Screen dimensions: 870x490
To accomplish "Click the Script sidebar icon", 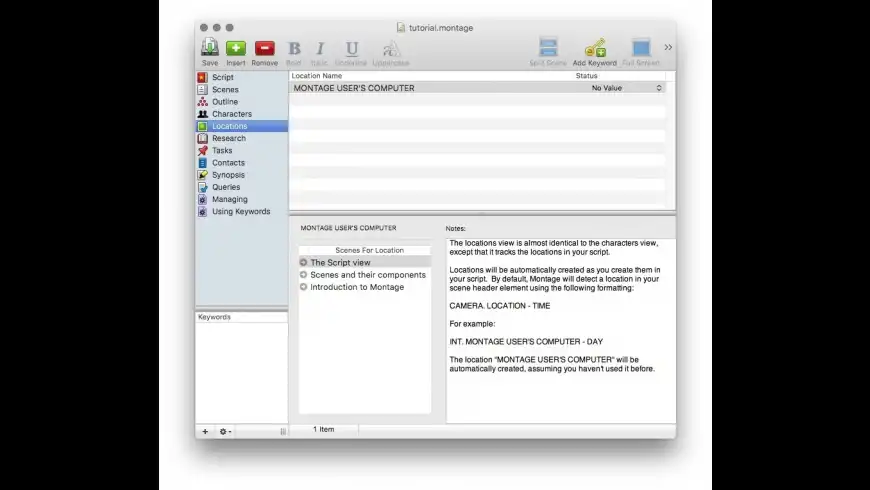I will (203, 77).
